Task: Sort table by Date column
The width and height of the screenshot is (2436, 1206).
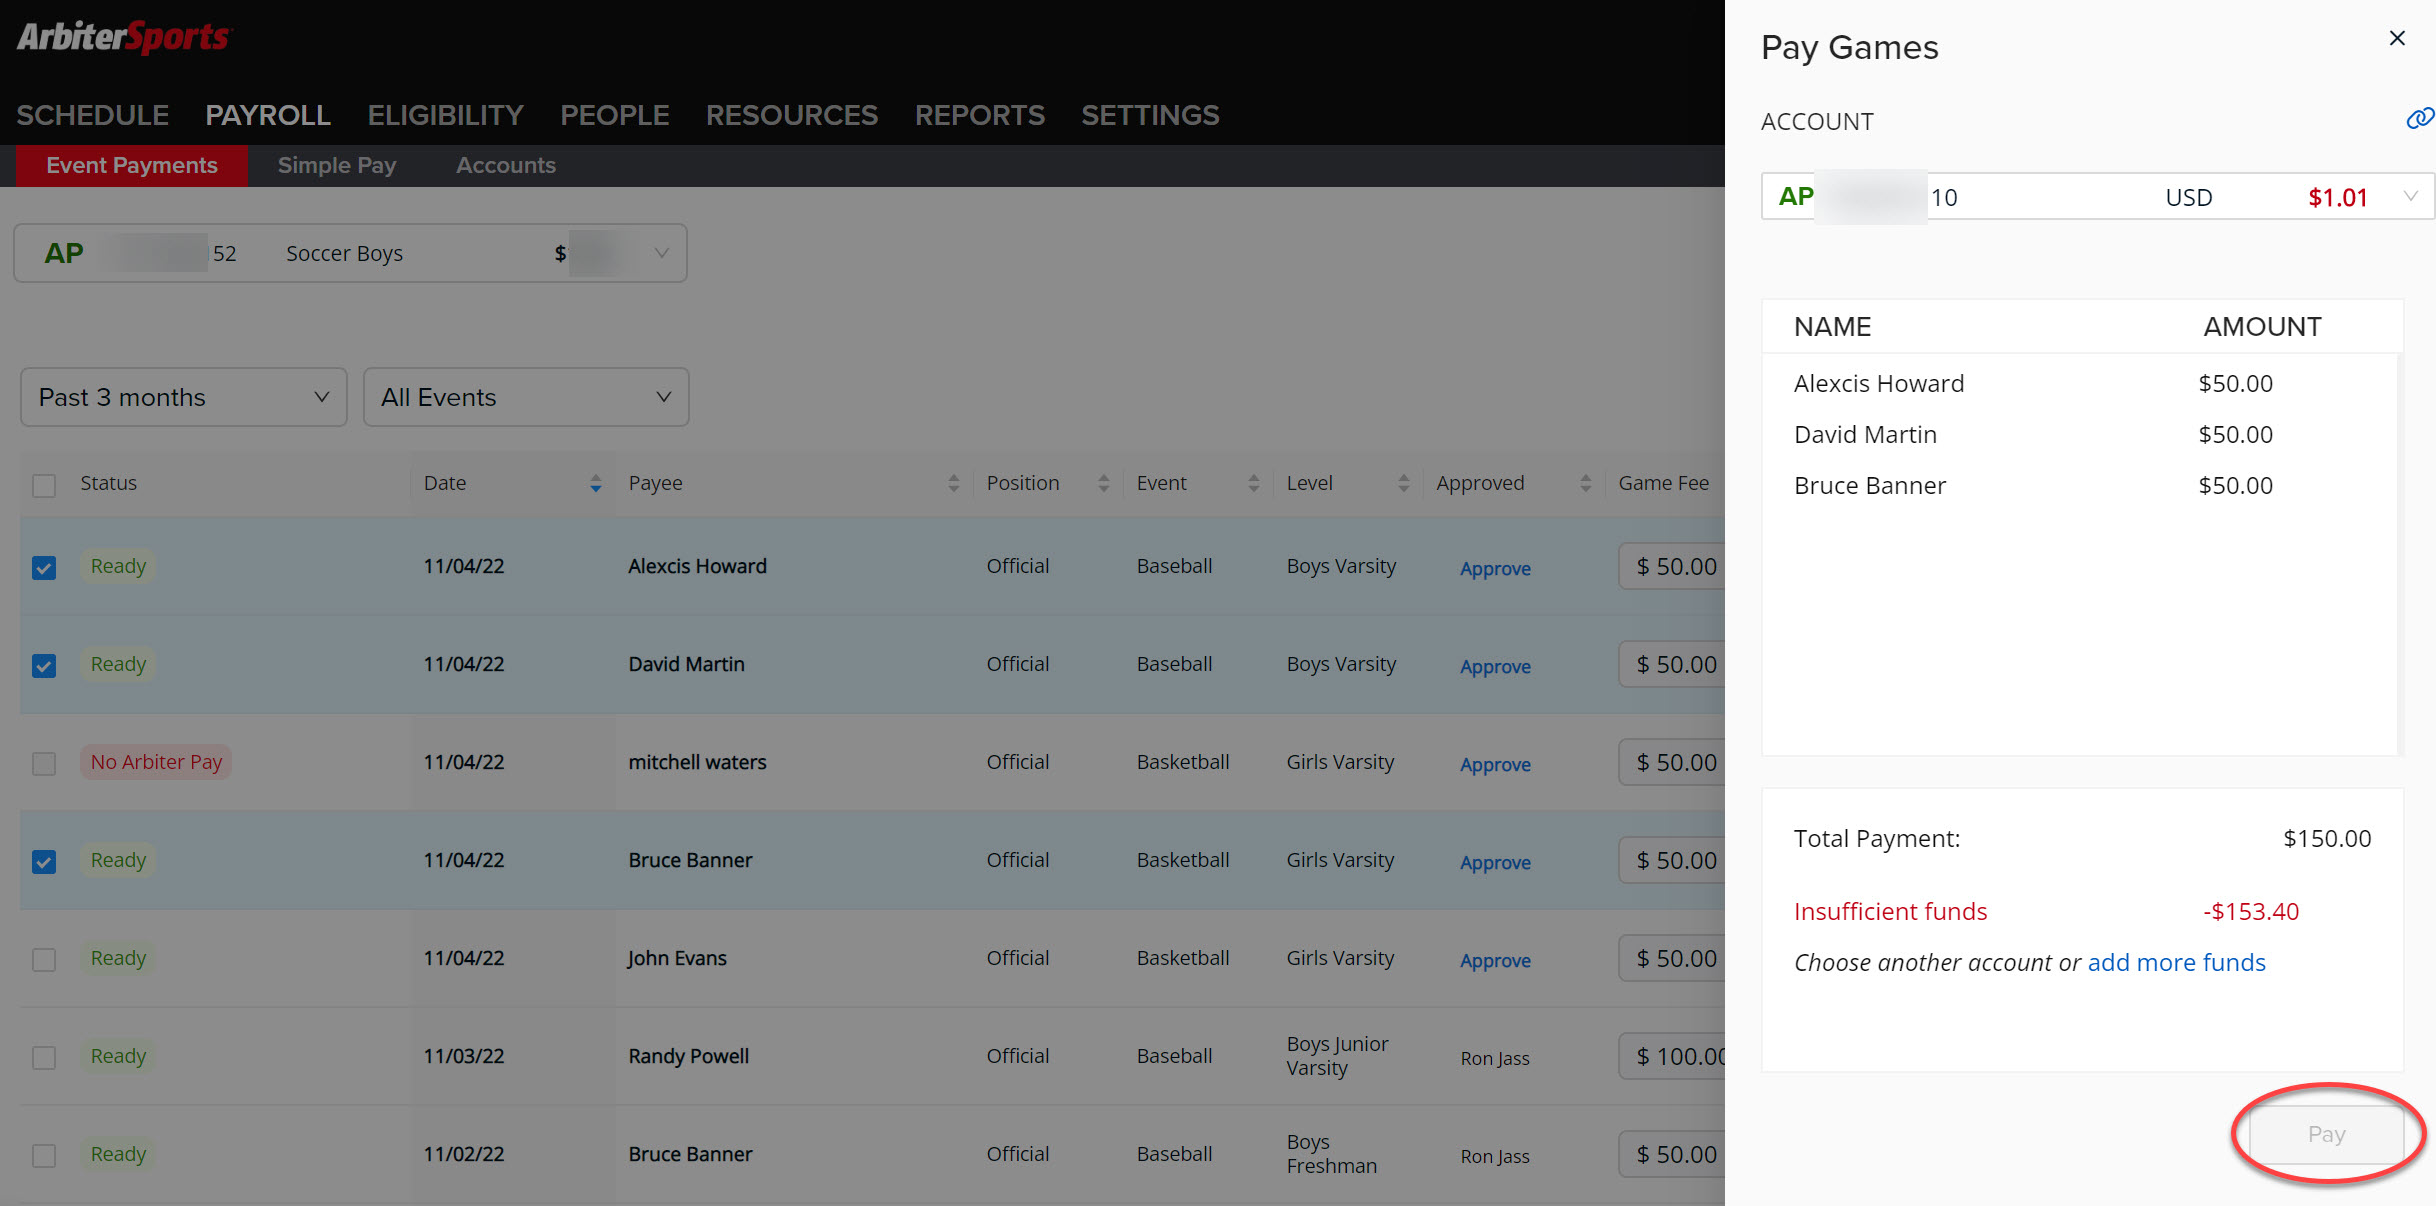Action: coord(596,484)
